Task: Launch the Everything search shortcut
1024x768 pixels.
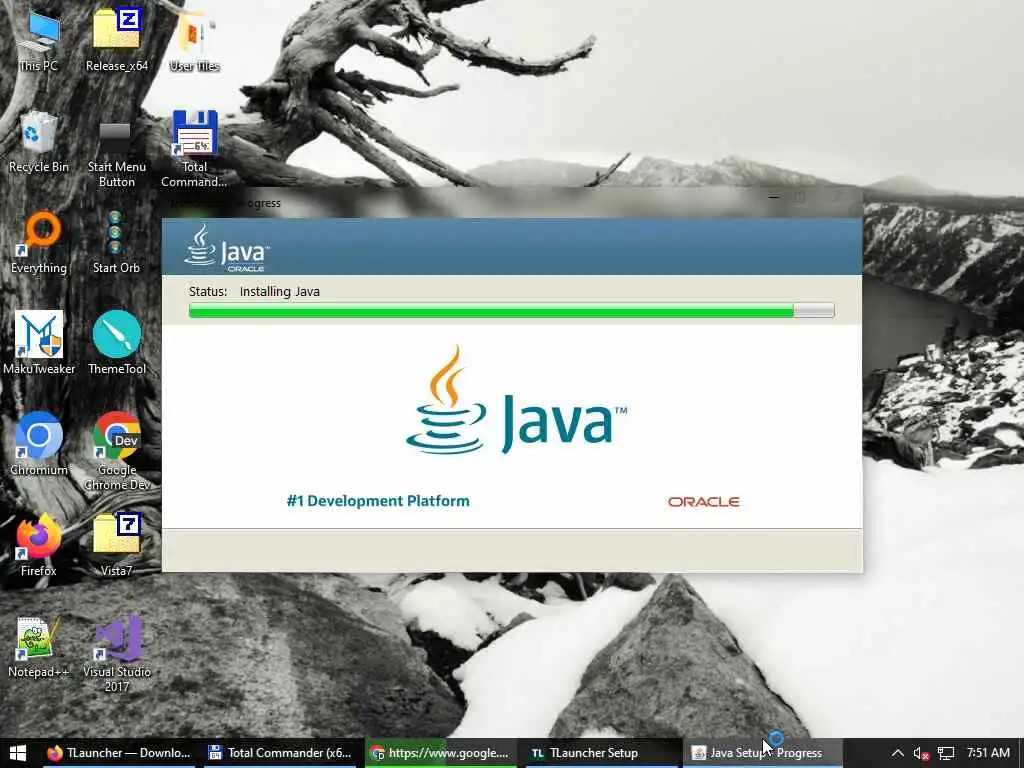Action: click(x=39, y=243)
